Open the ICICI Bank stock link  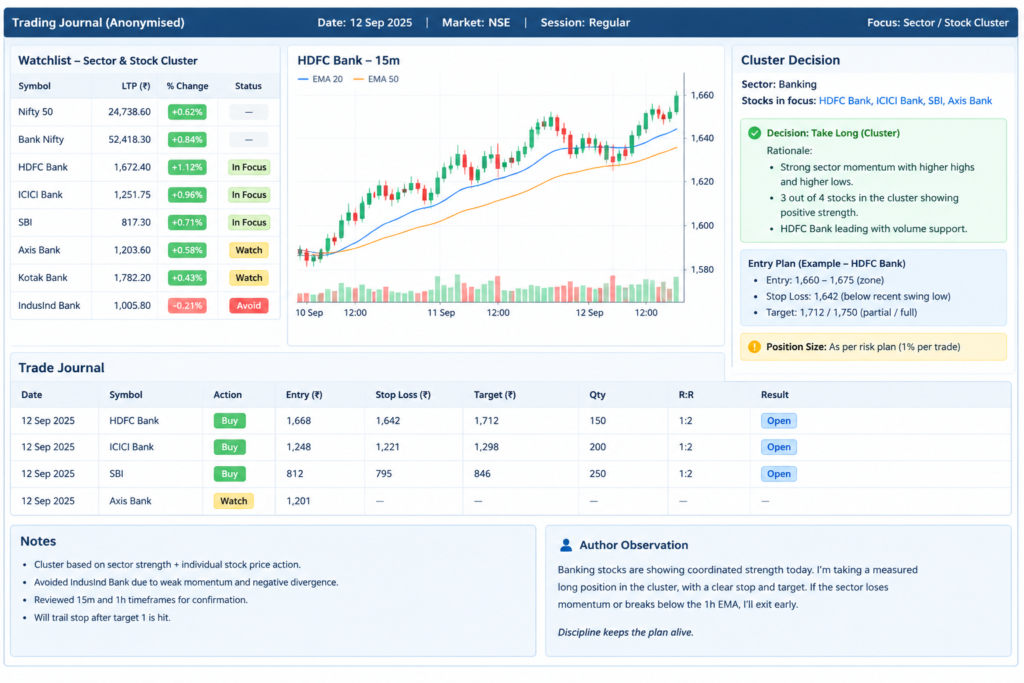[899, 101]
